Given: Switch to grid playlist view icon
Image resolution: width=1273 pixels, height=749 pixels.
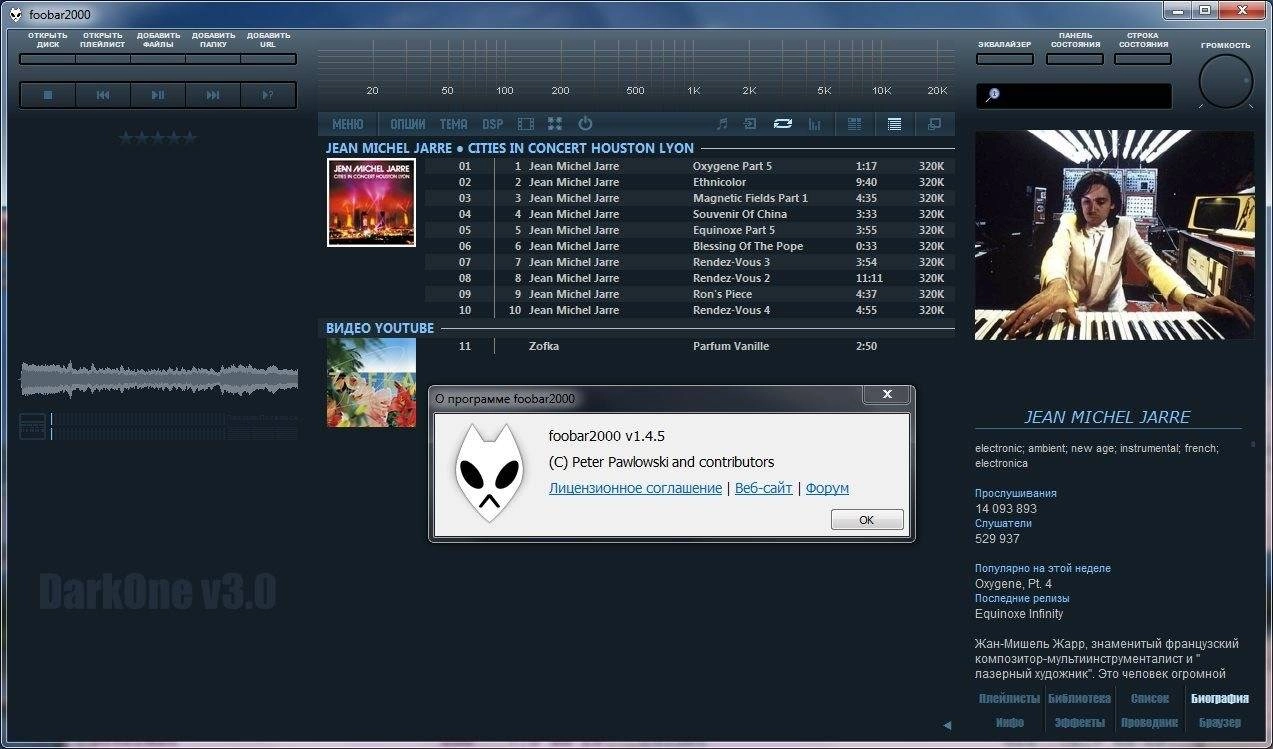Looking at the screenshot, I should coord(854,124).
